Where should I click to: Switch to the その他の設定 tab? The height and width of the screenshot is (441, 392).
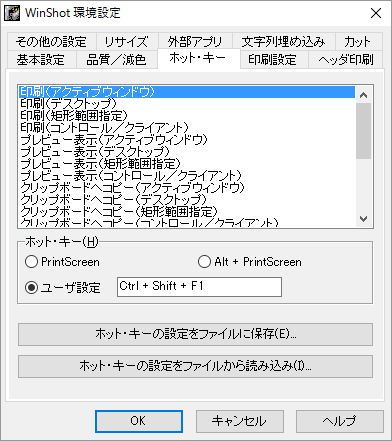coord(51,42)
